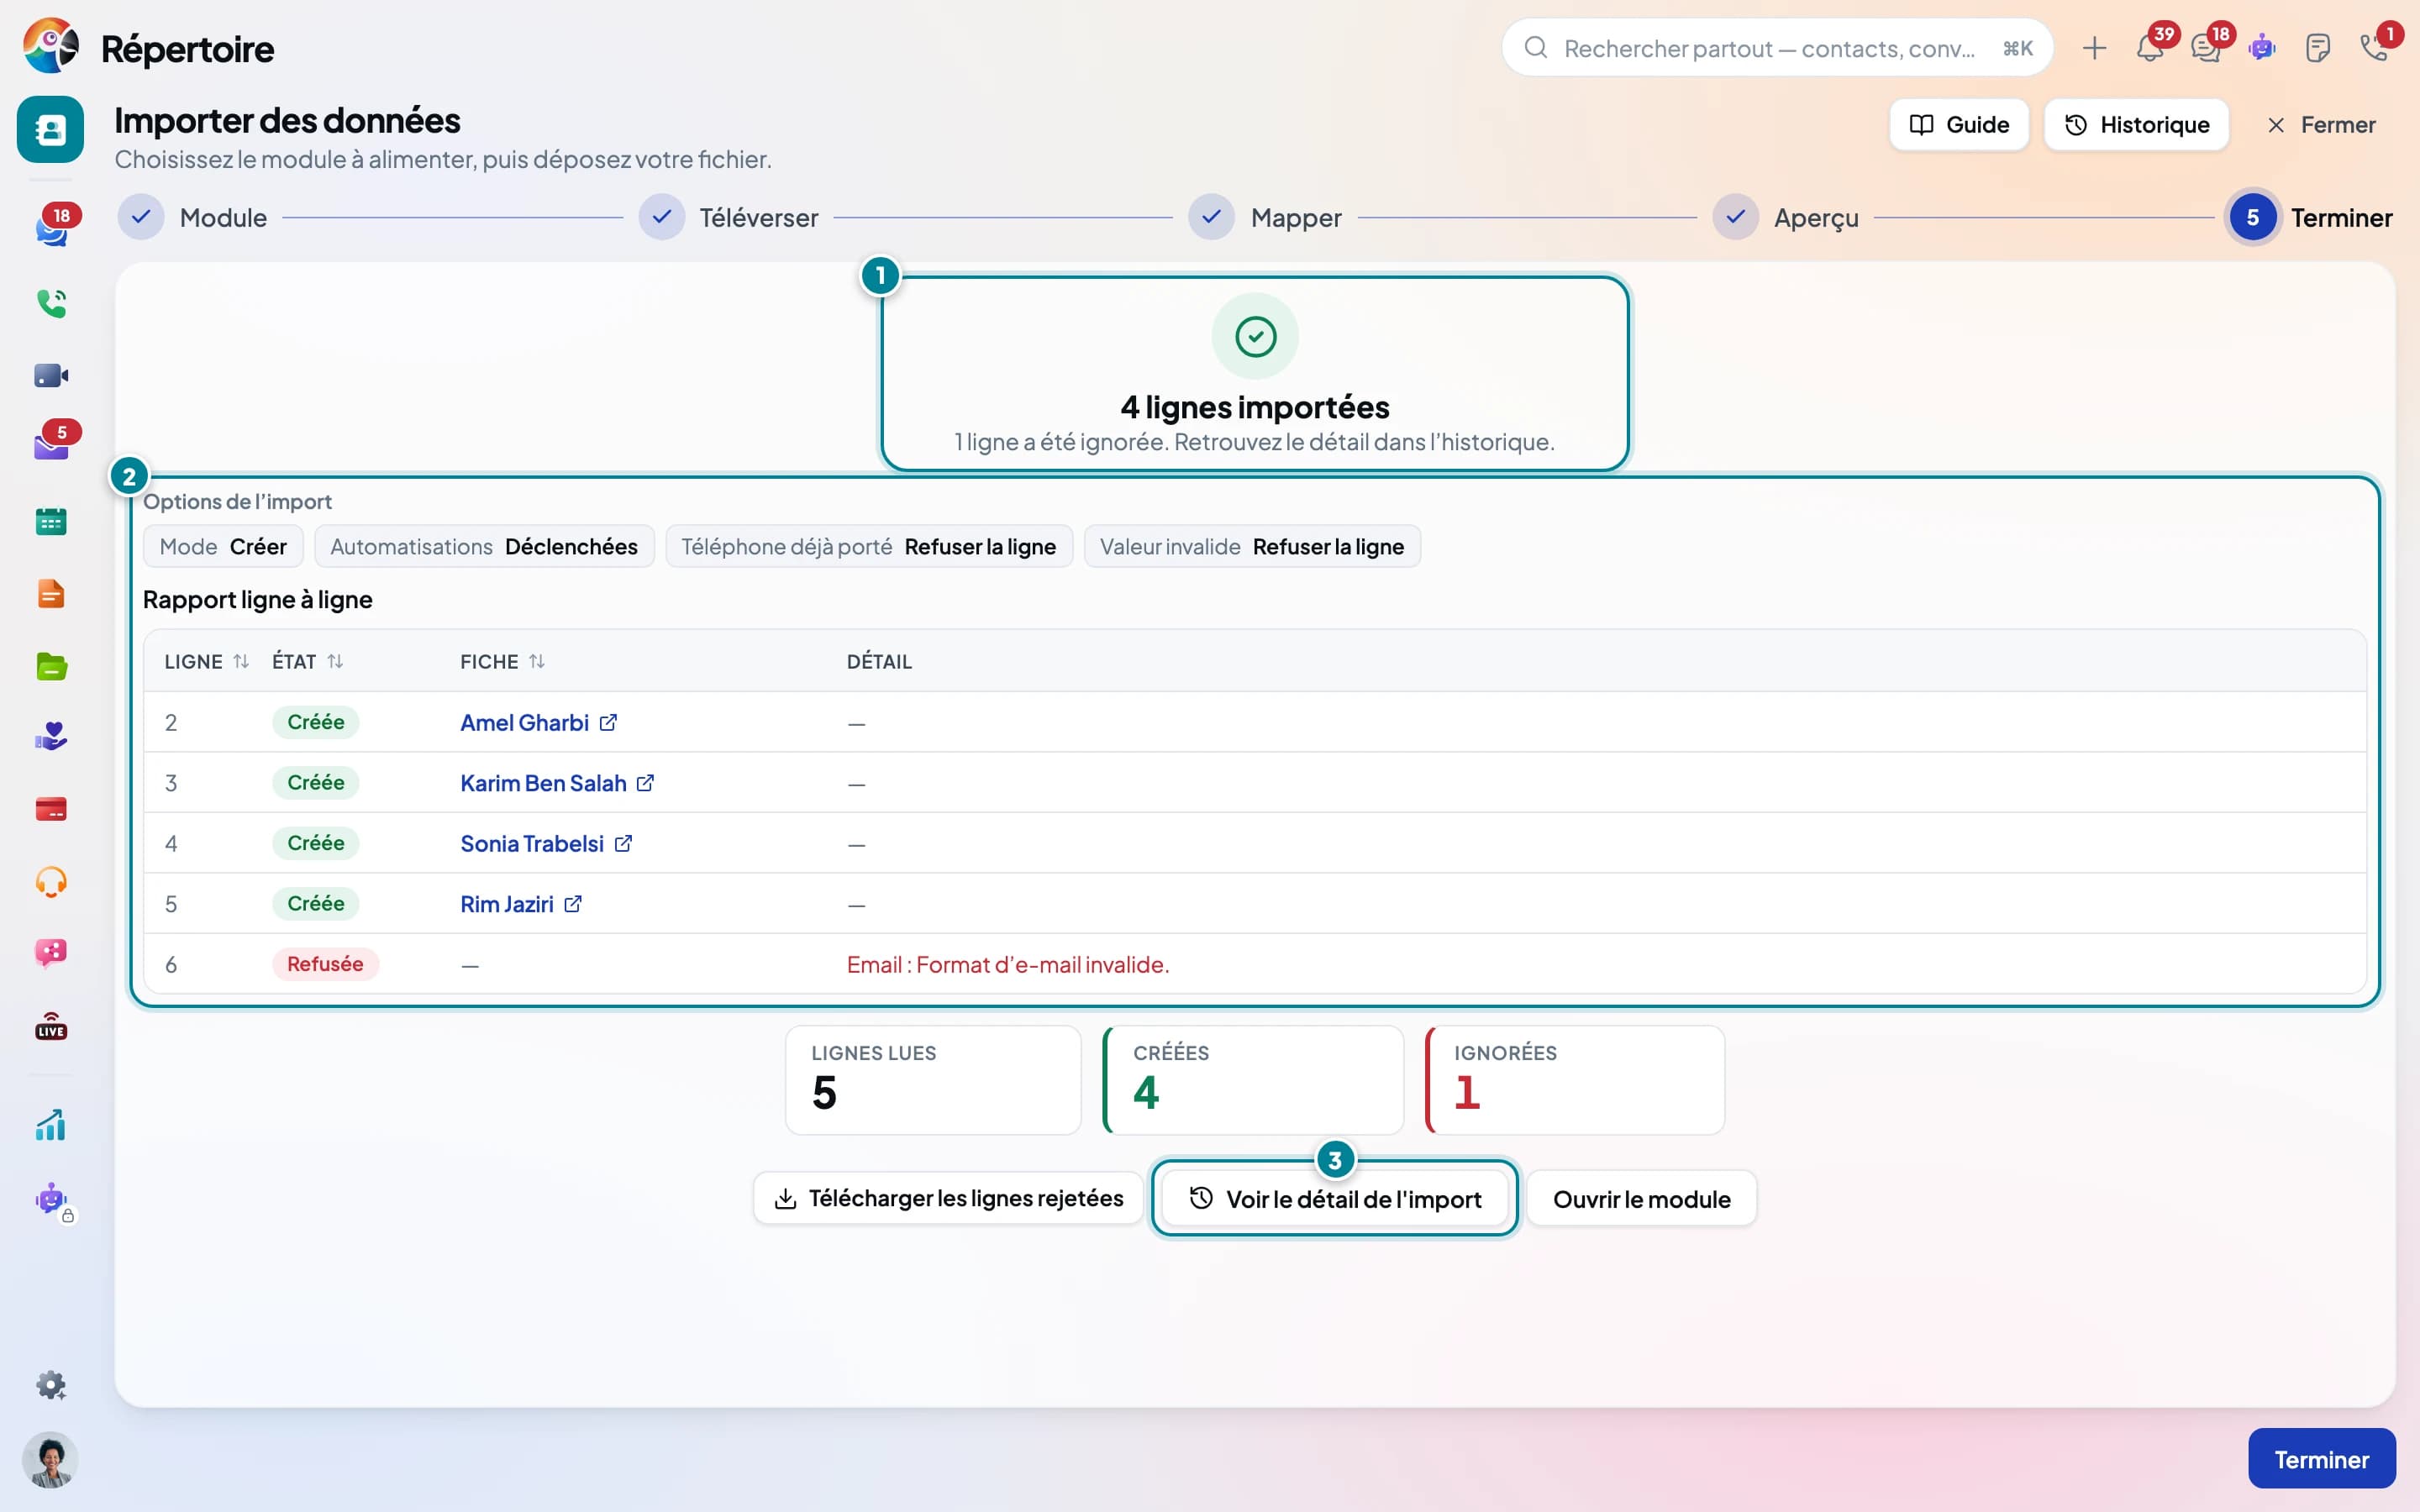Open the Sonia Trabelsi record link
Viewport: 2420px width, 1512px height.
pos(546,843)
